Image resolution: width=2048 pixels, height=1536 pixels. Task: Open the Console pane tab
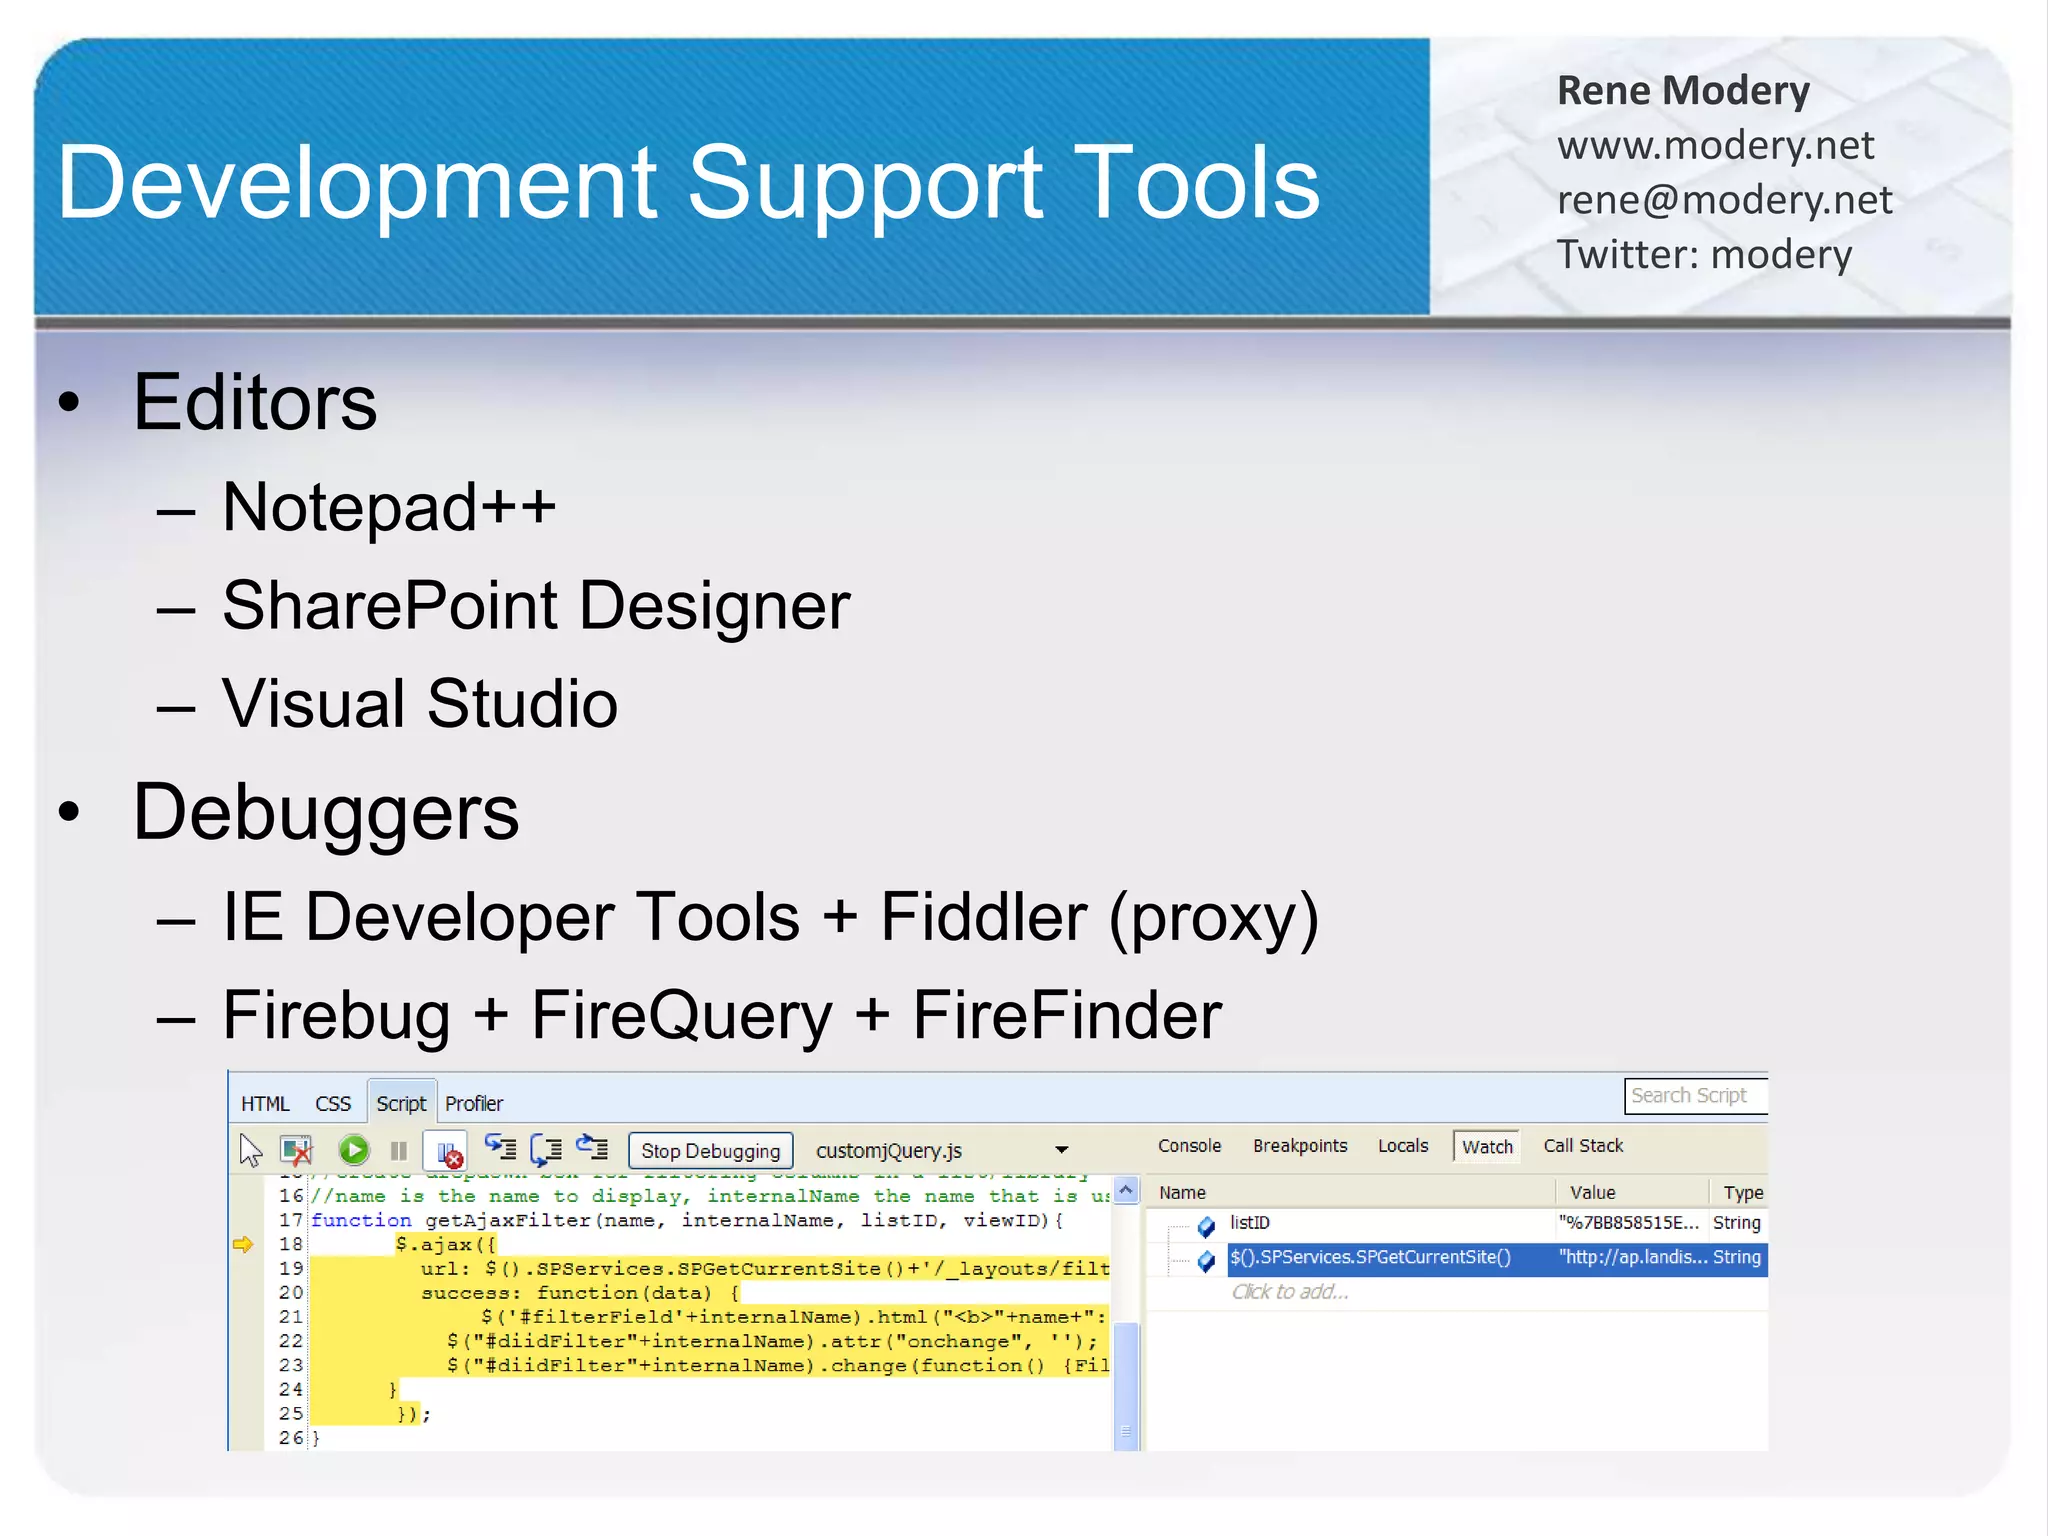click(1190, 1146)
